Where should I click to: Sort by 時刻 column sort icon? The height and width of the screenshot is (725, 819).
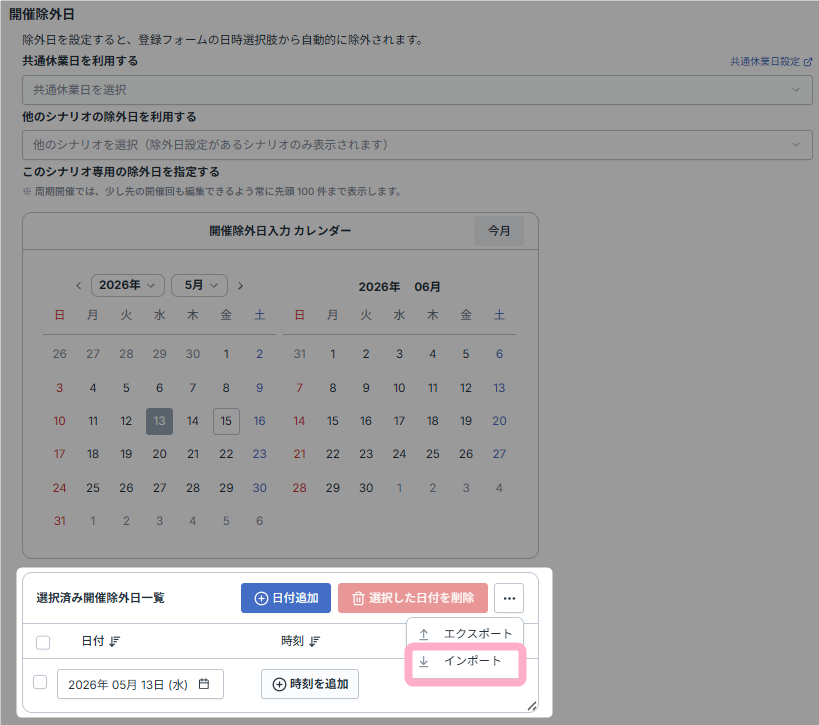click(314, 641)
